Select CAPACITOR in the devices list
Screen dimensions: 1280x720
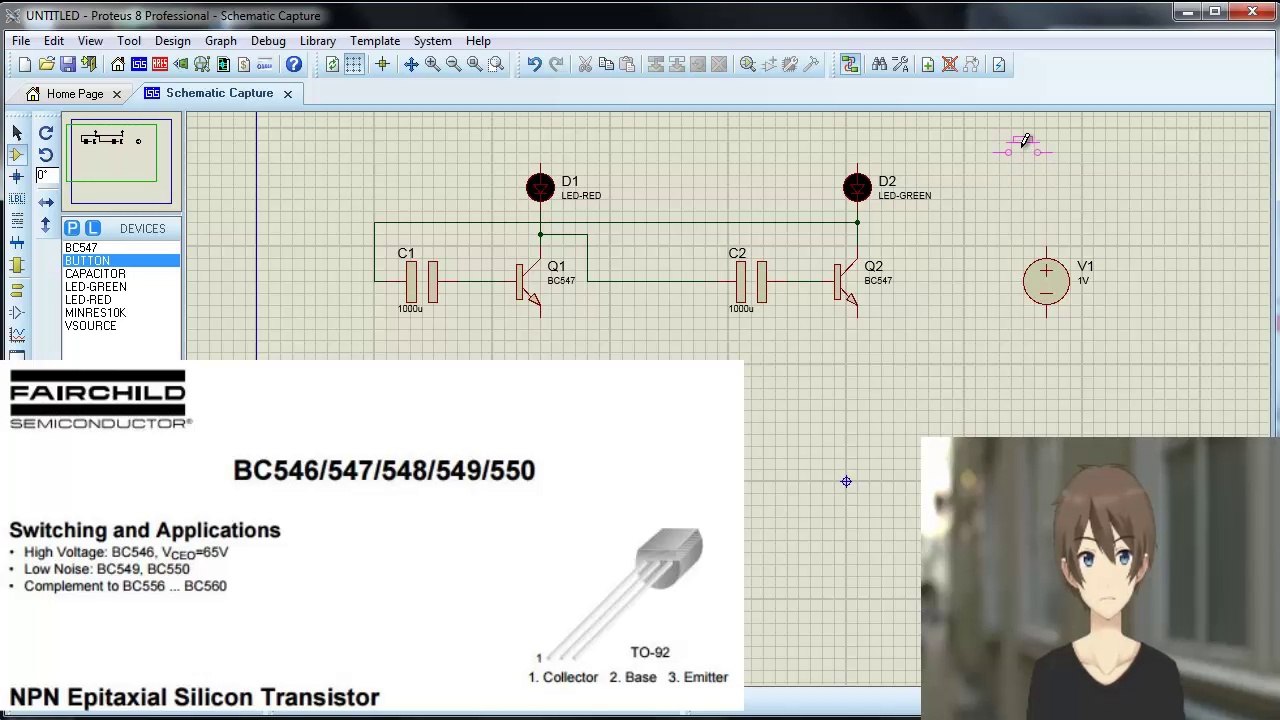(121, 274)
